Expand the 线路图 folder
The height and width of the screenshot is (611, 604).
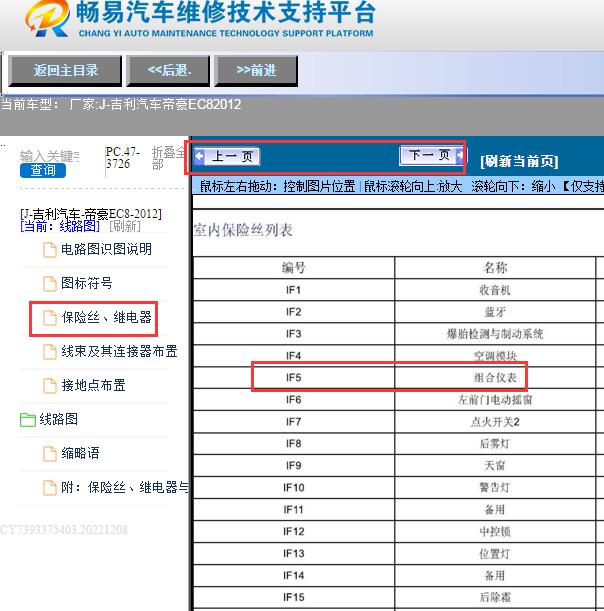[58, 419]
